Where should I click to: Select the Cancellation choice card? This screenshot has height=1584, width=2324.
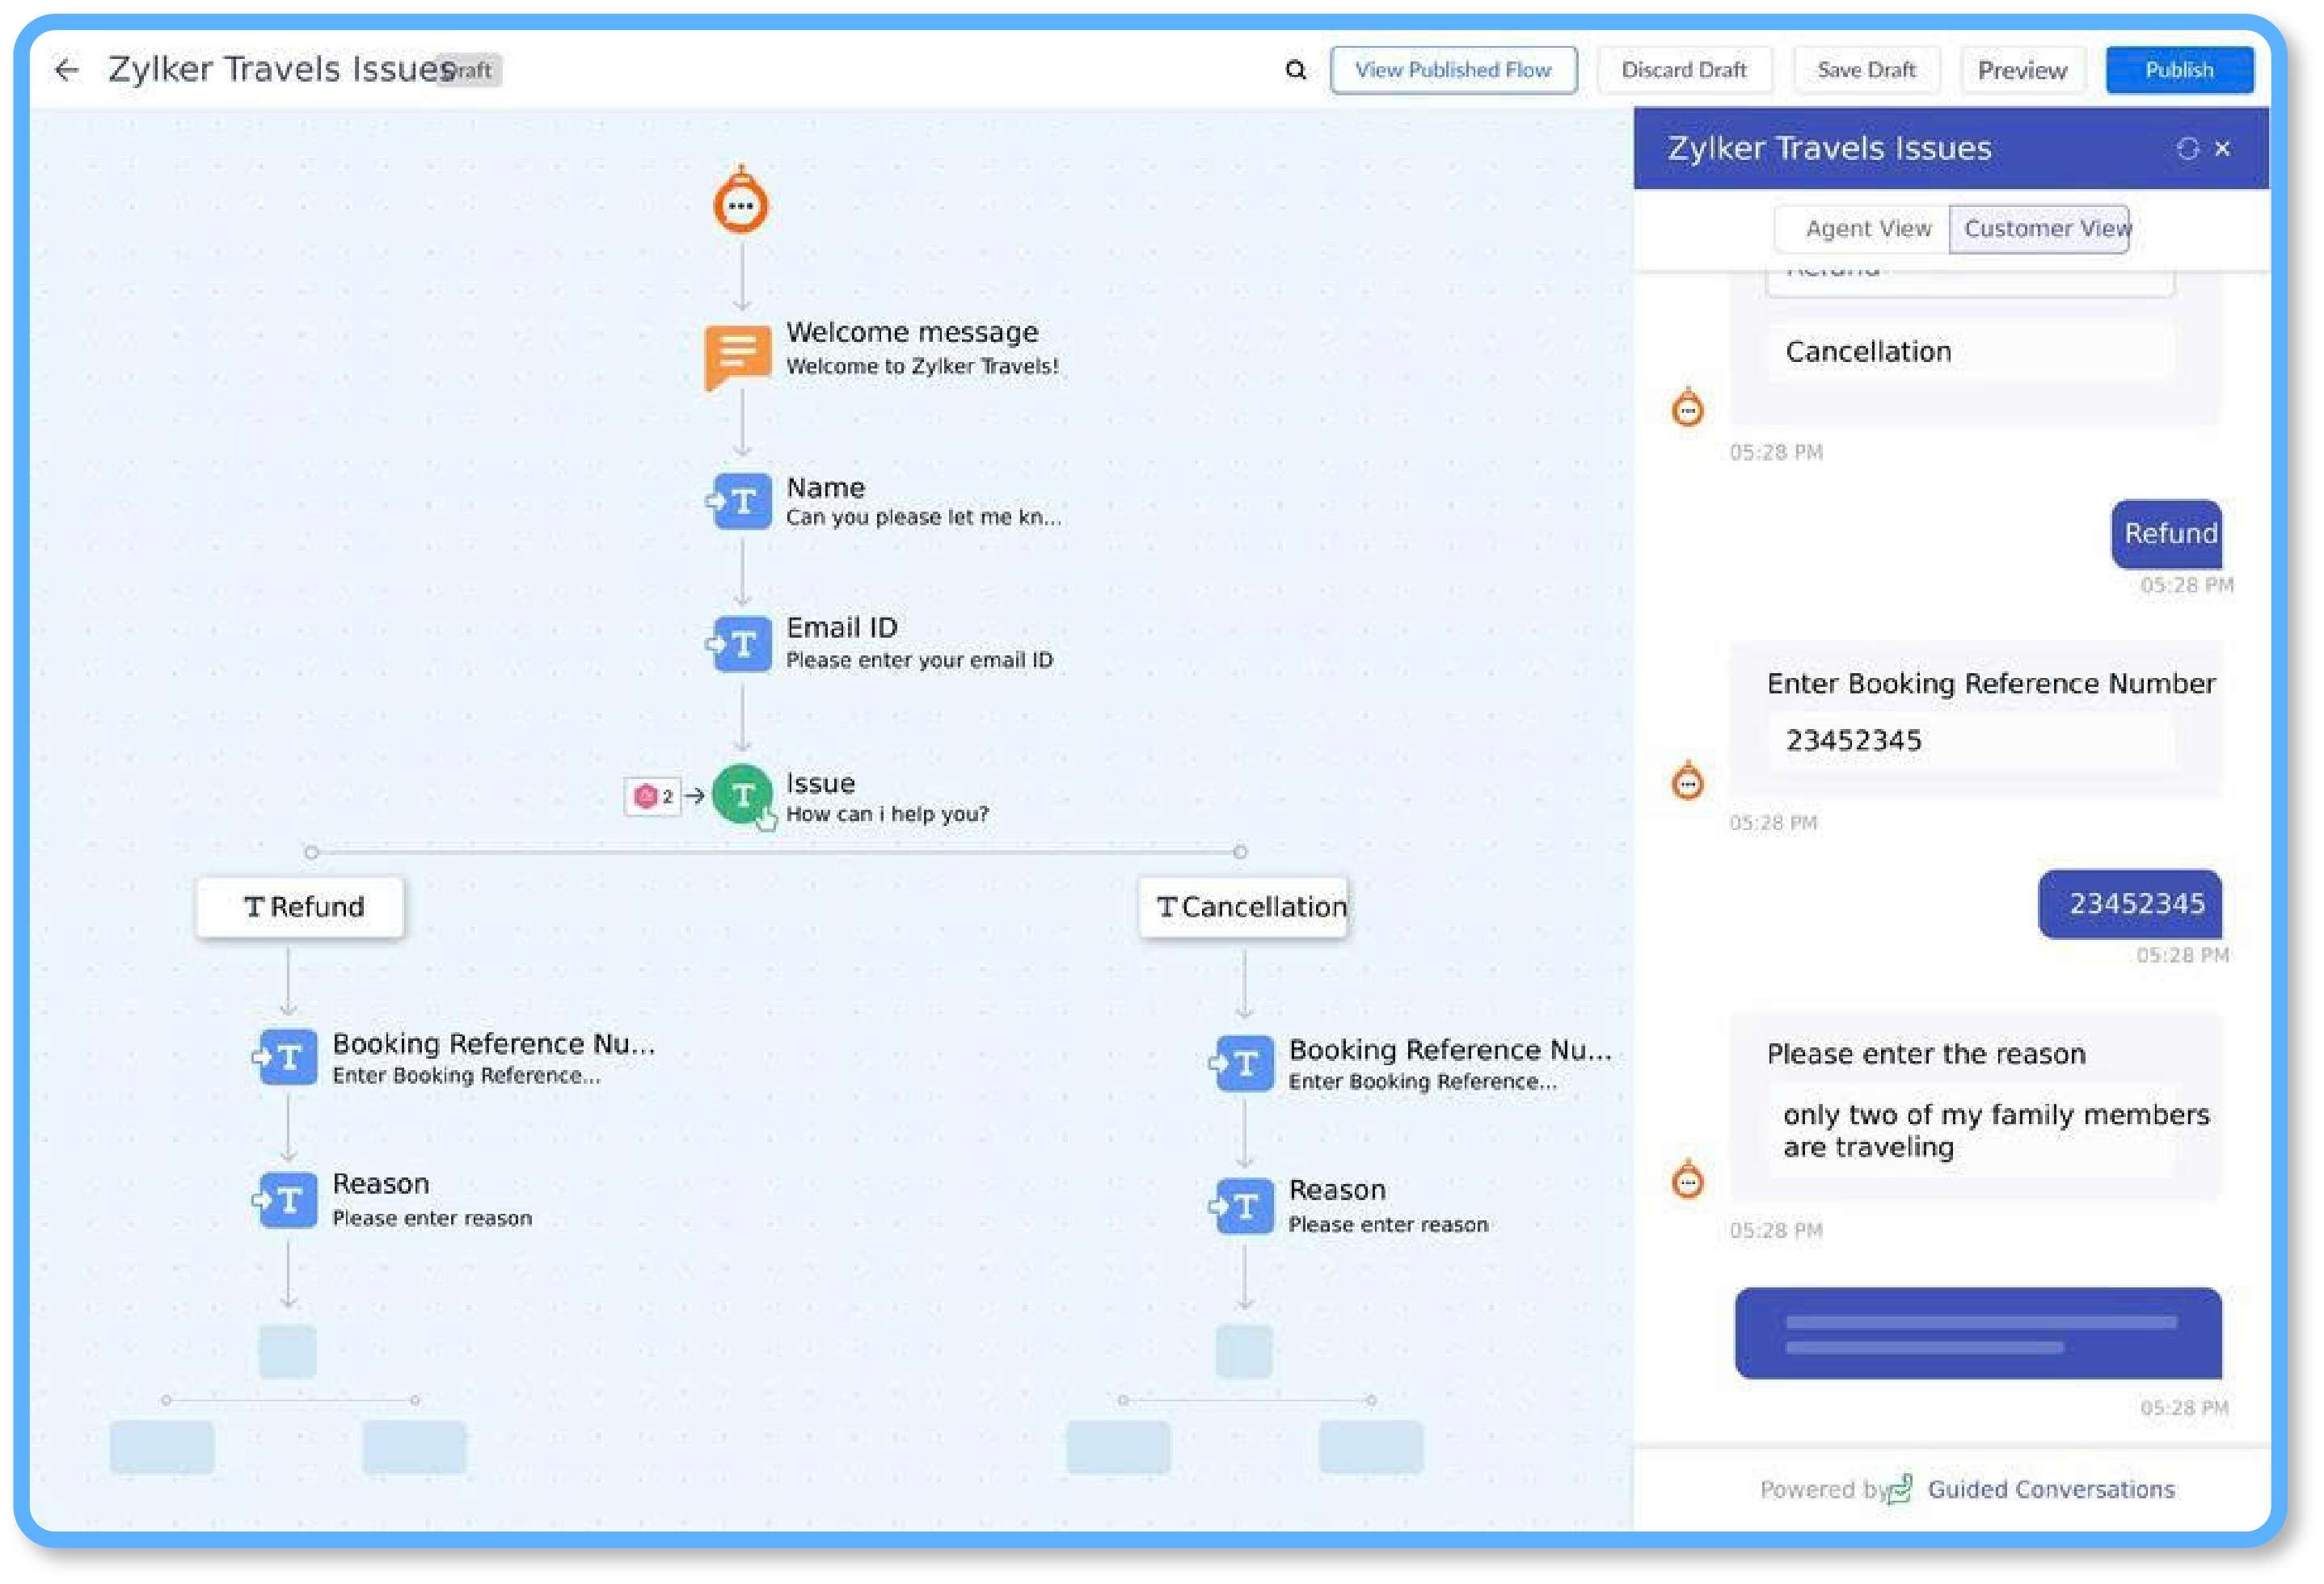tap(1243, 906)
